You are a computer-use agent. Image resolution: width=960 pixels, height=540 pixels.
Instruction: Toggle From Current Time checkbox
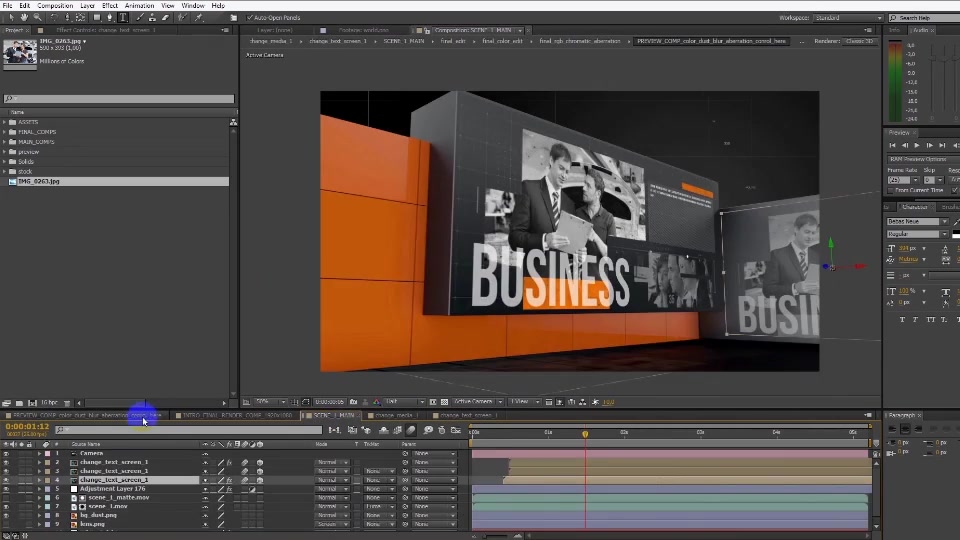(891, 190)
